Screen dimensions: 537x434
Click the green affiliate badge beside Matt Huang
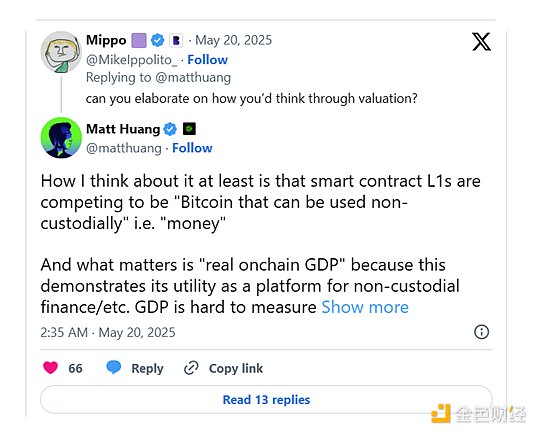click(189, 129)
